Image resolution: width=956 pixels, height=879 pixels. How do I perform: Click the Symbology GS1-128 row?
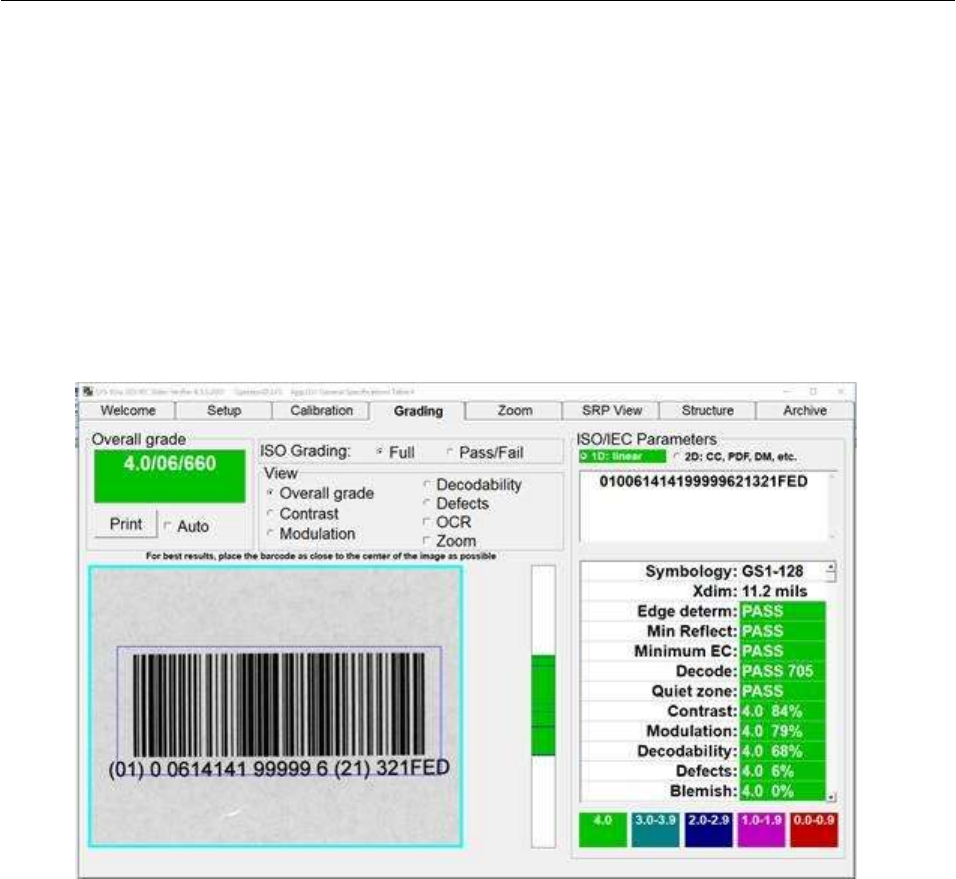pyautogui.click(x=704, y=572)
